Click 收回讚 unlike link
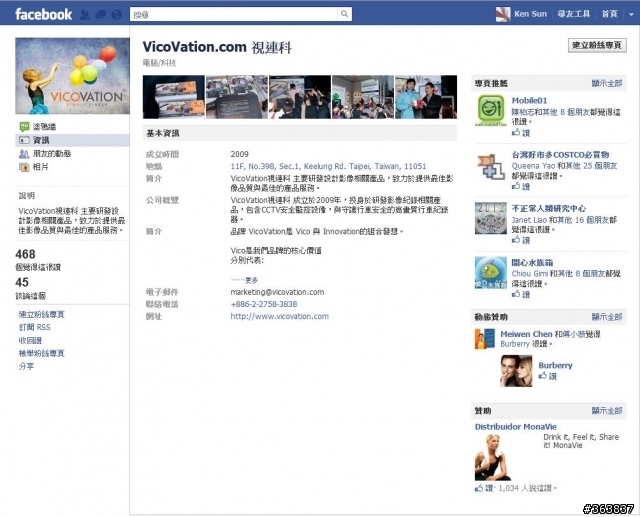The height and width of the screenshot is (517, 640). [x=30, y=340]
